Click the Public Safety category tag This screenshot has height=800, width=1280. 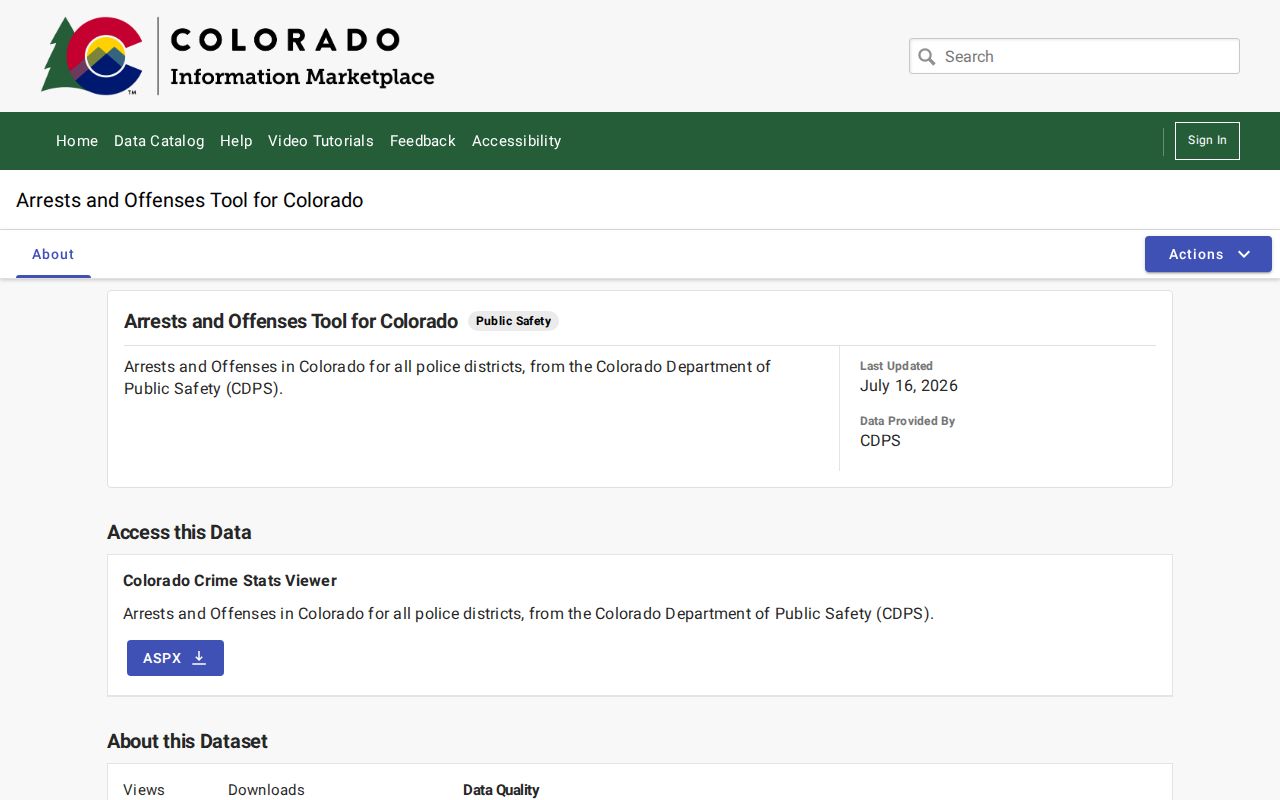click(x=513, y=321)
